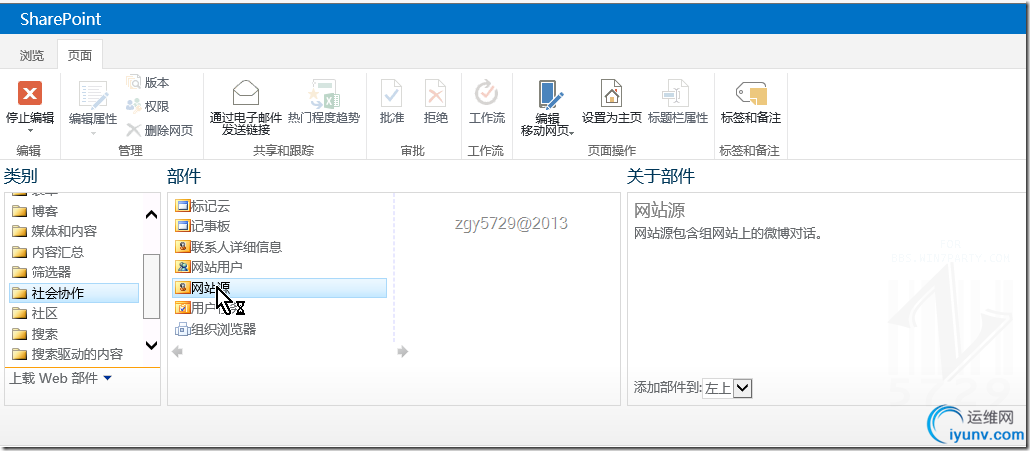The image size is (1030, 451).
Task: Click the SharePoint title link
Action: coord(60,19)
